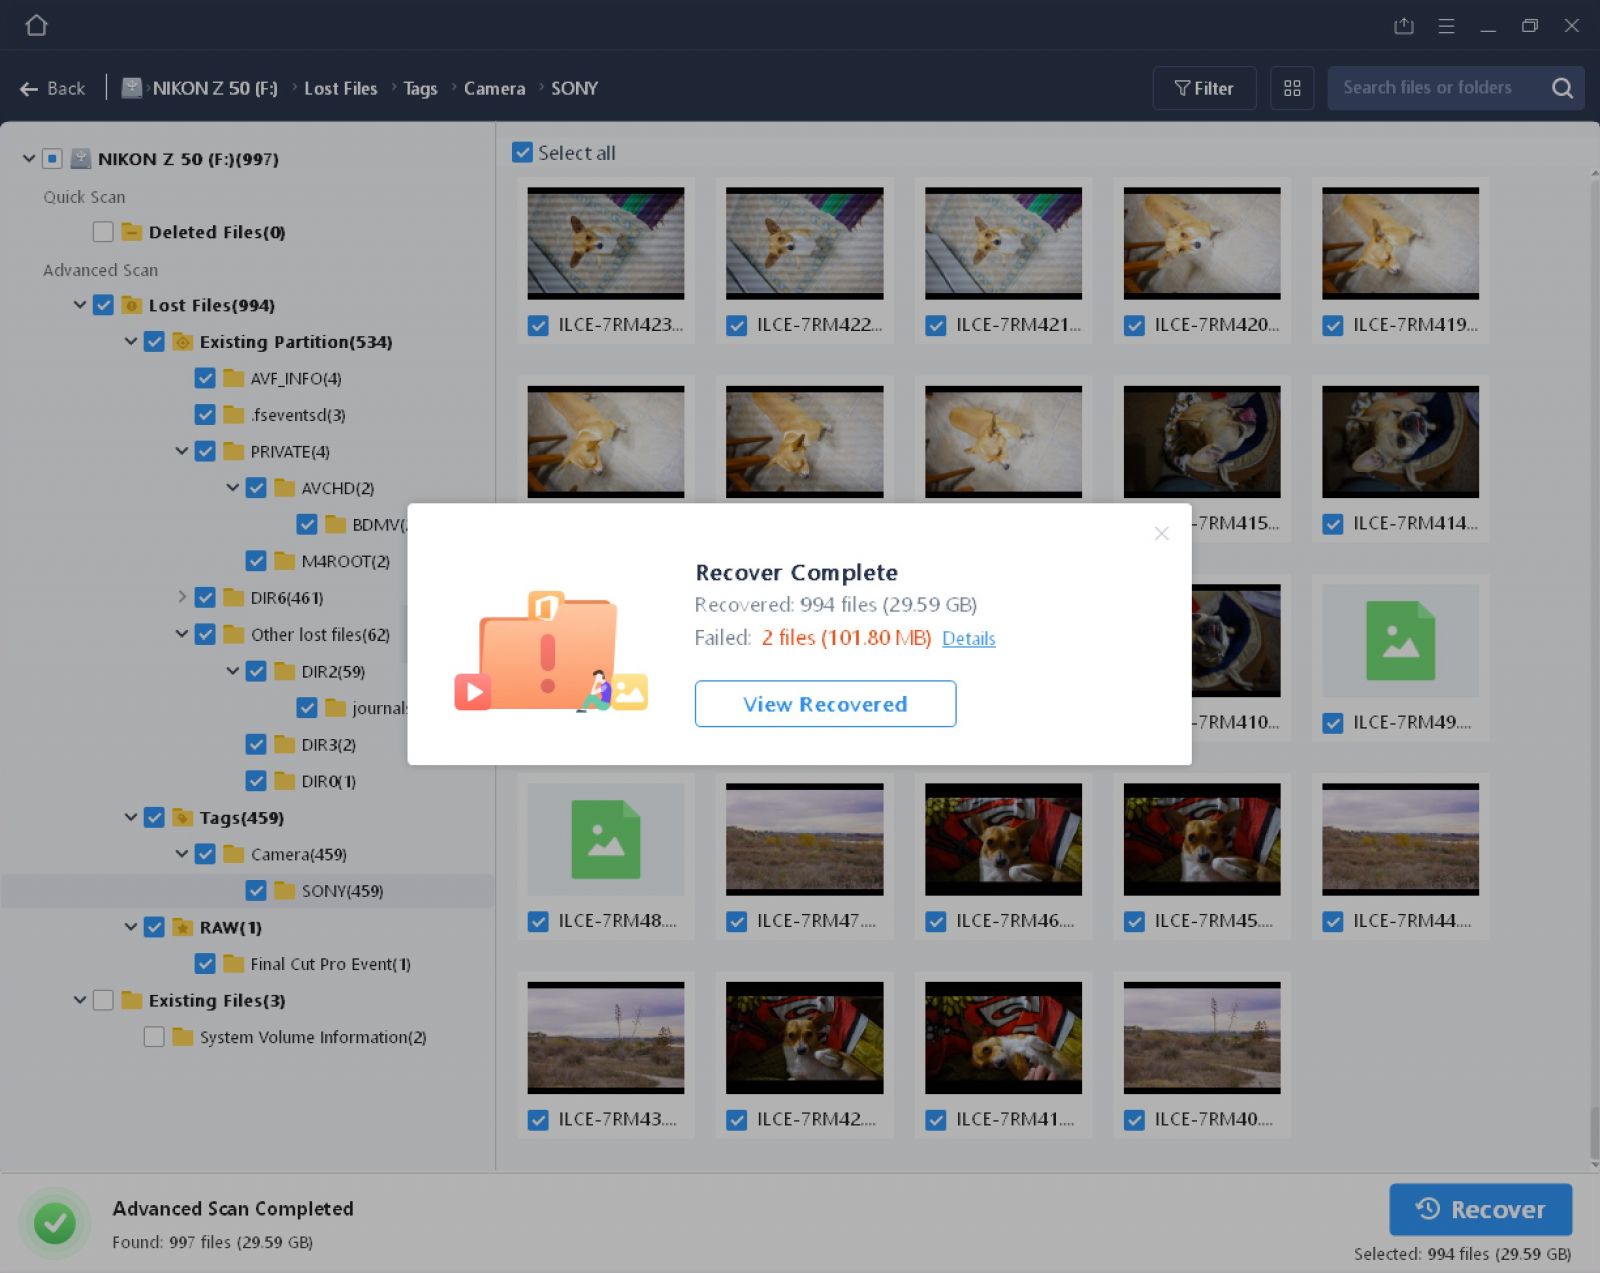Click the back arrow icon
Screen dimensions: 1600x1273
28,88
